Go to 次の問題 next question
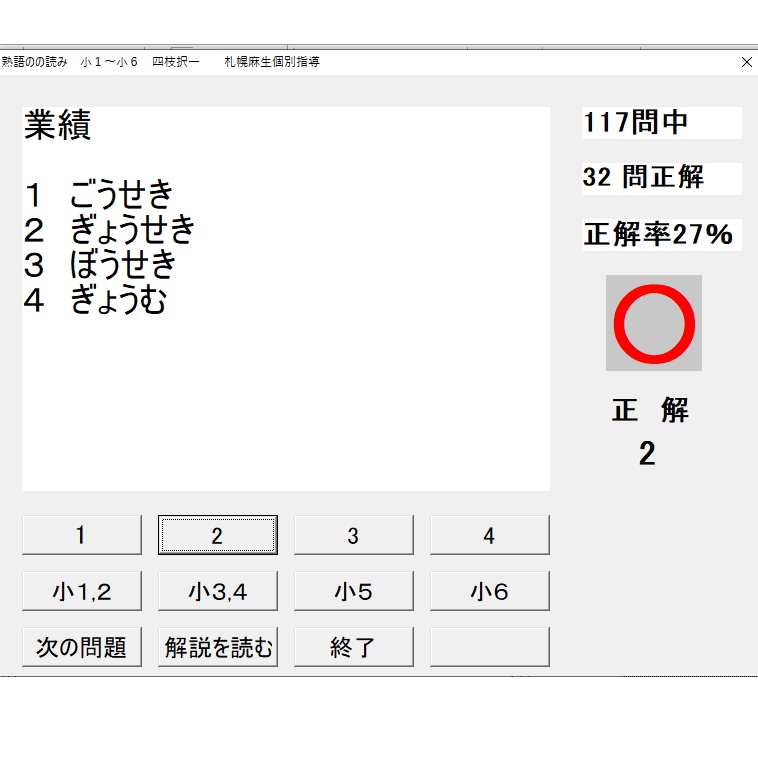The width and height of the screenshot is (758, 758). pos(82,647)
